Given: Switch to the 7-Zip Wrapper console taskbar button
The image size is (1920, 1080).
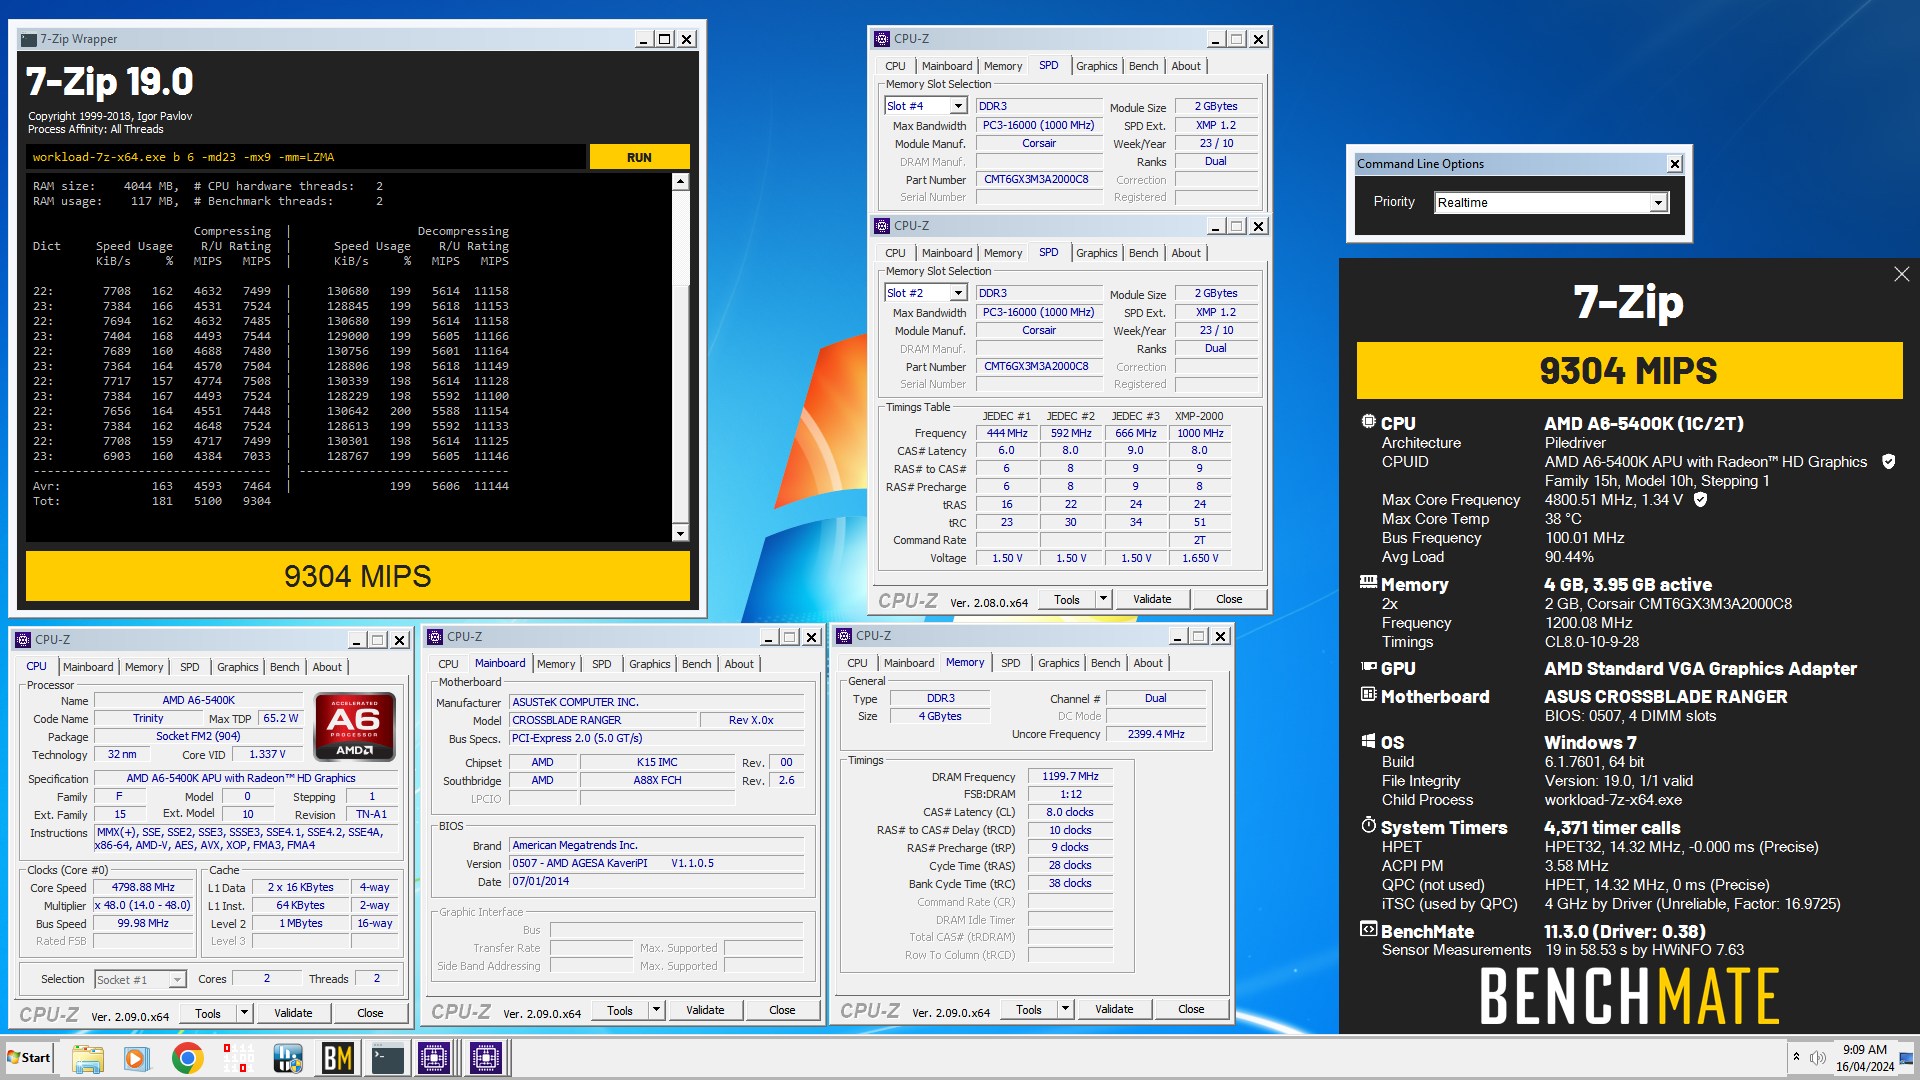Looking at the screenshot, I should (x=387, y=1058).
